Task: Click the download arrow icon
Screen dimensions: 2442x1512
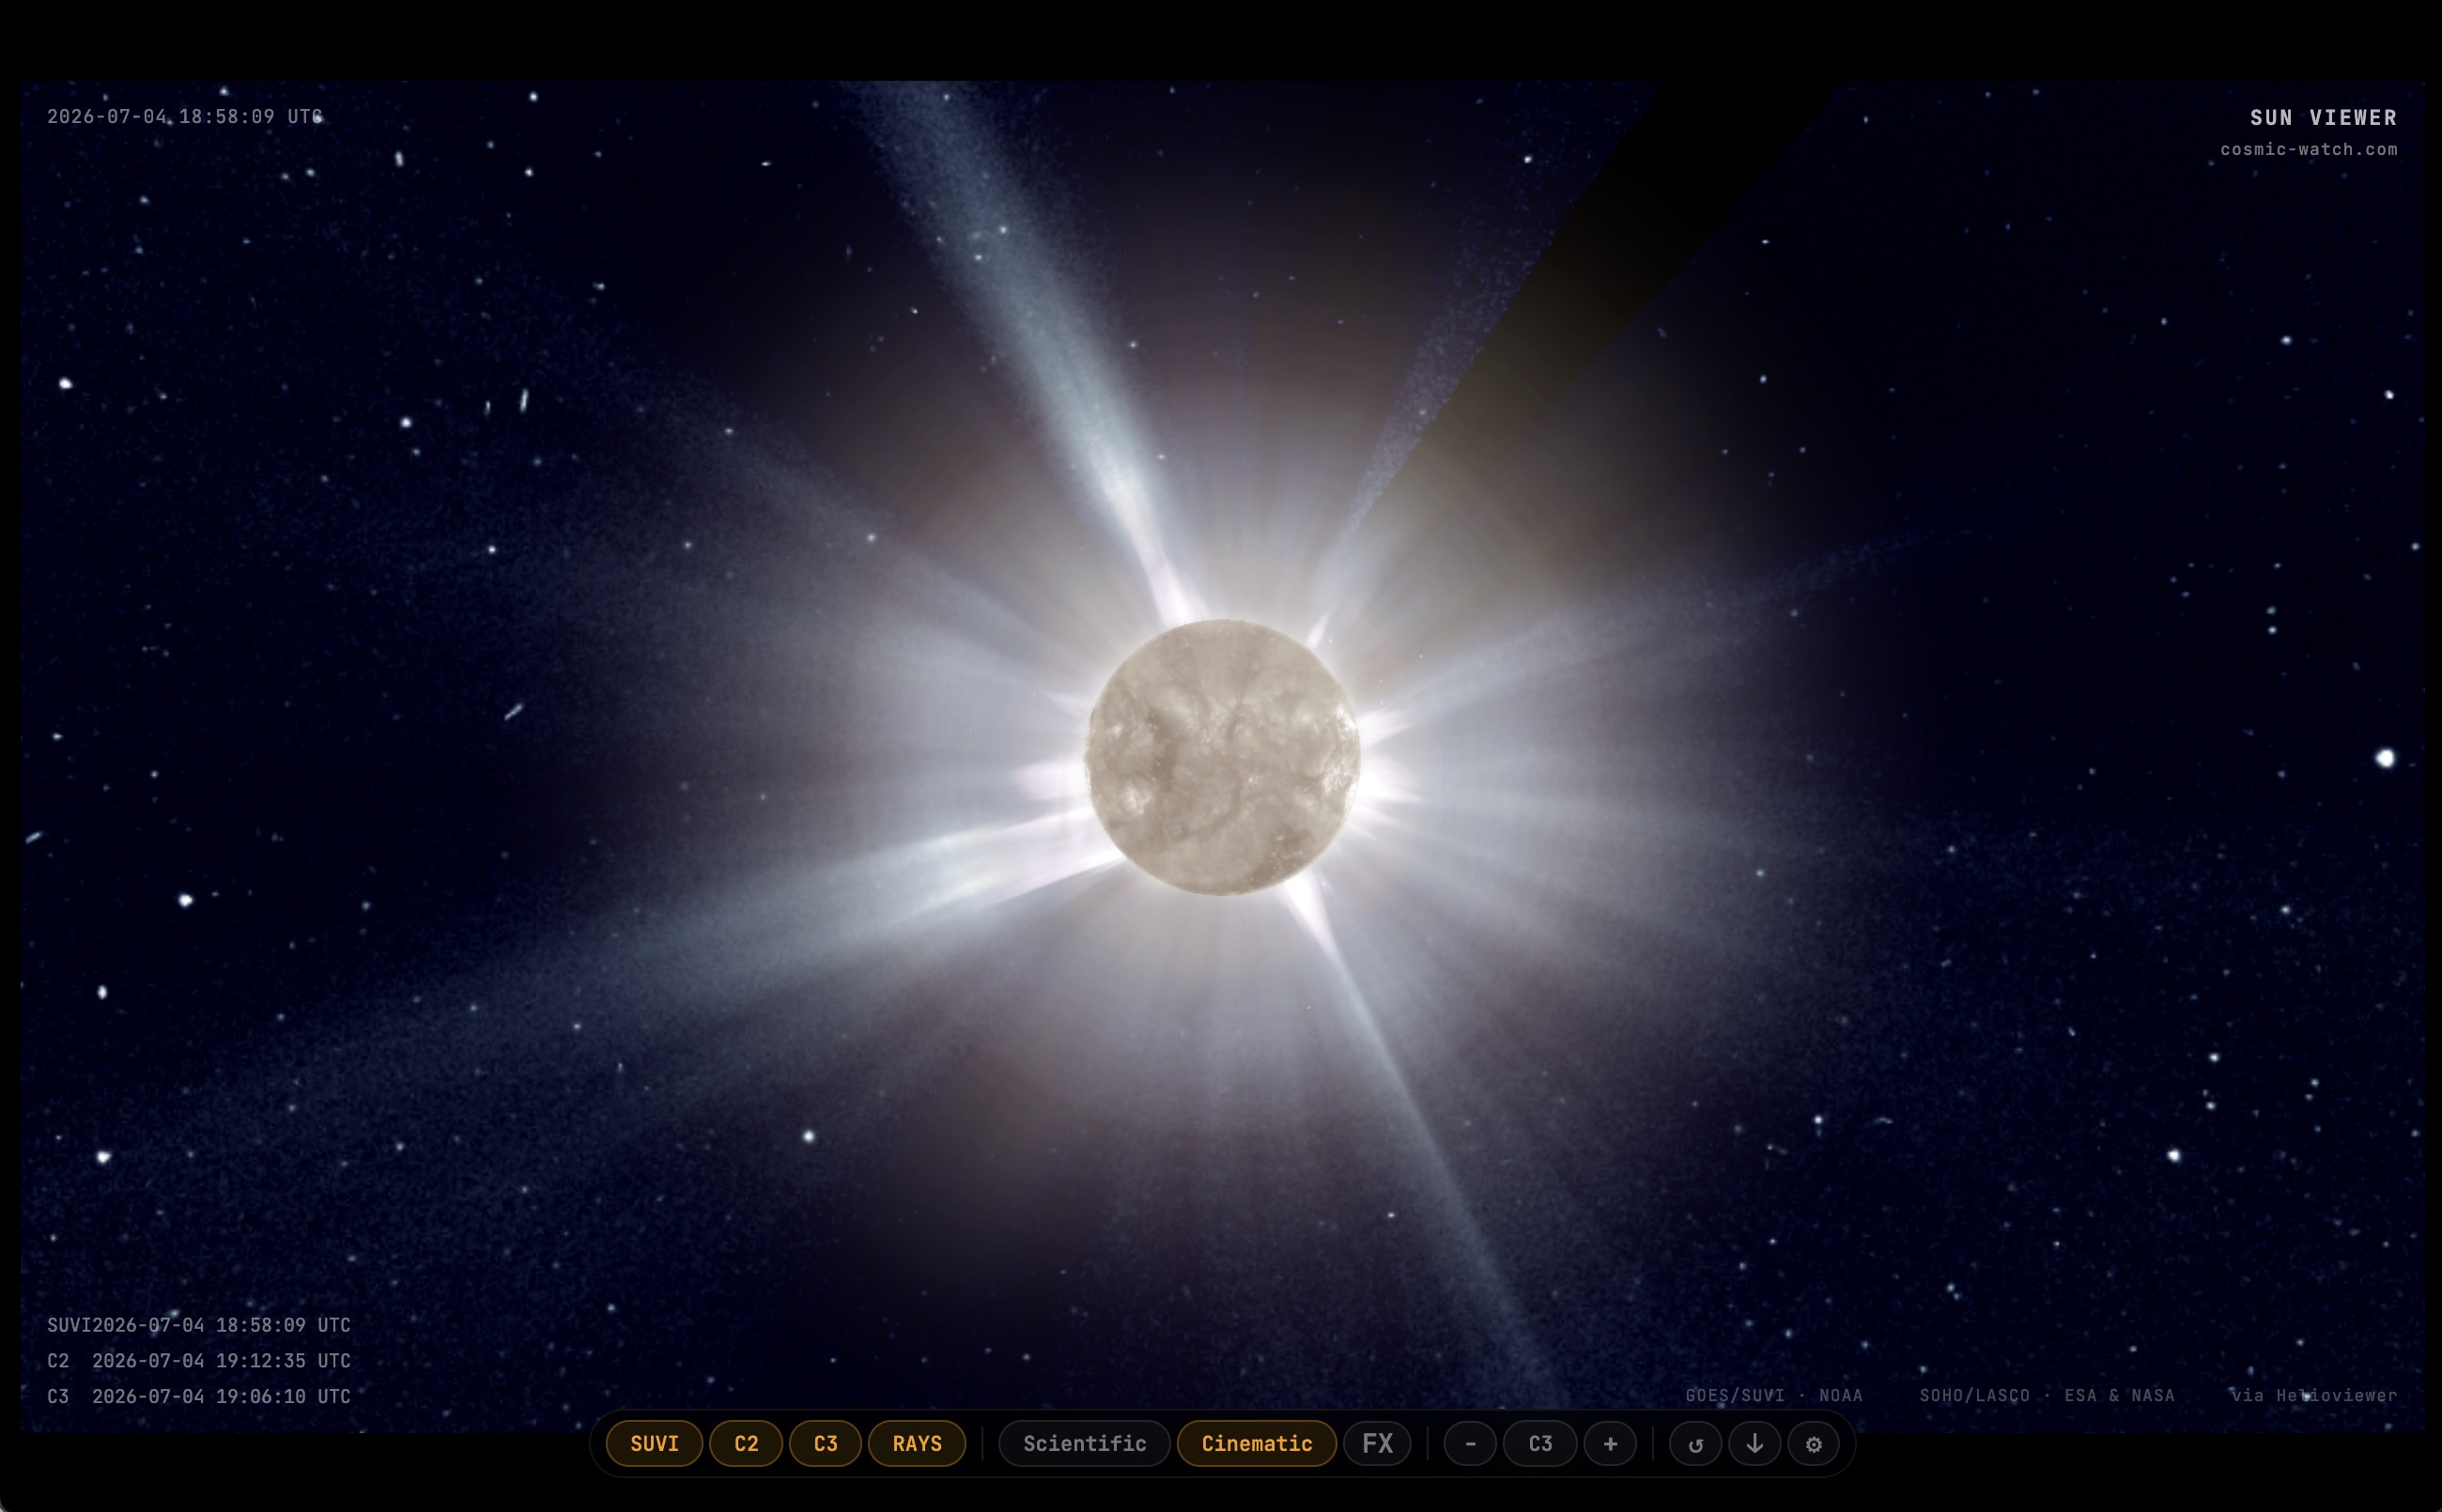Action: pos(1754,1444)
